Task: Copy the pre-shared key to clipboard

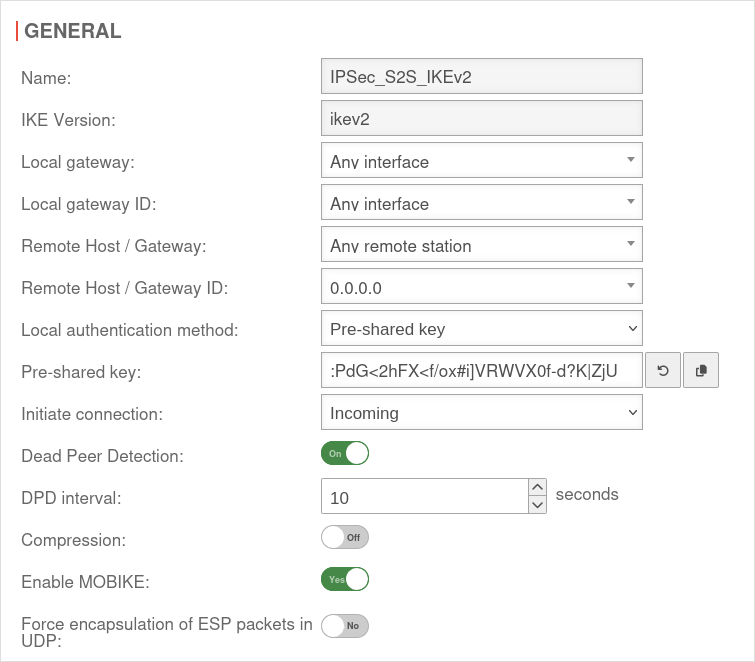Action: click(701, 371)
